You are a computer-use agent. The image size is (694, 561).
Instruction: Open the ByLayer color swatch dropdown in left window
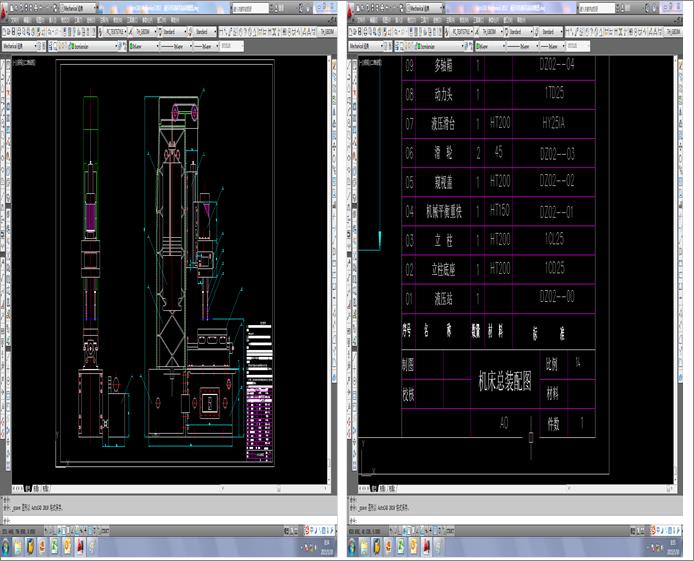(144, 46)
